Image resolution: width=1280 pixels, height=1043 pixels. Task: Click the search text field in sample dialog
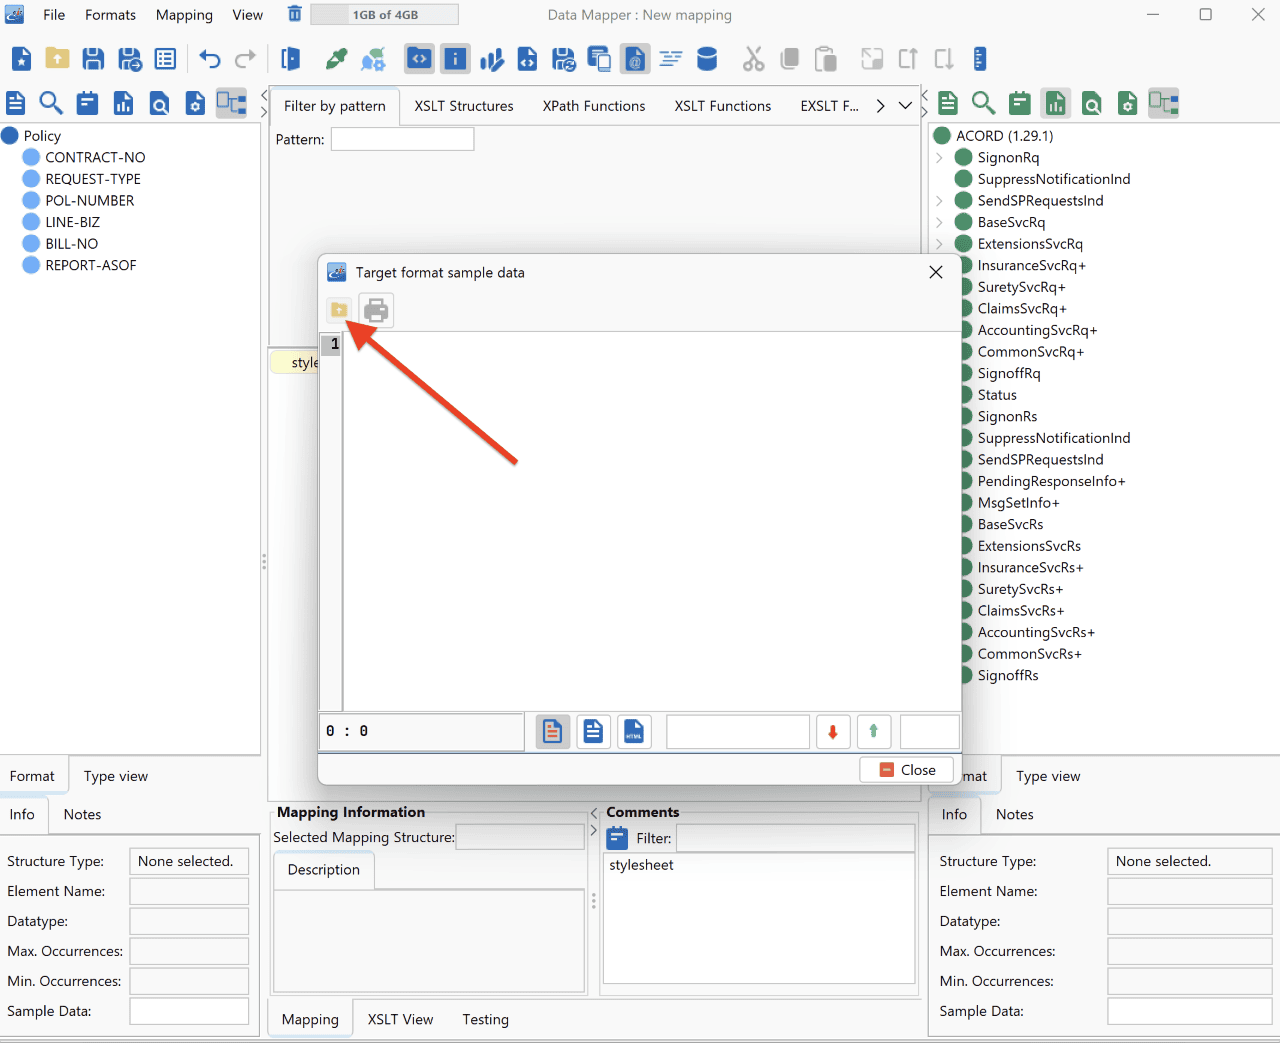[738, 732]
